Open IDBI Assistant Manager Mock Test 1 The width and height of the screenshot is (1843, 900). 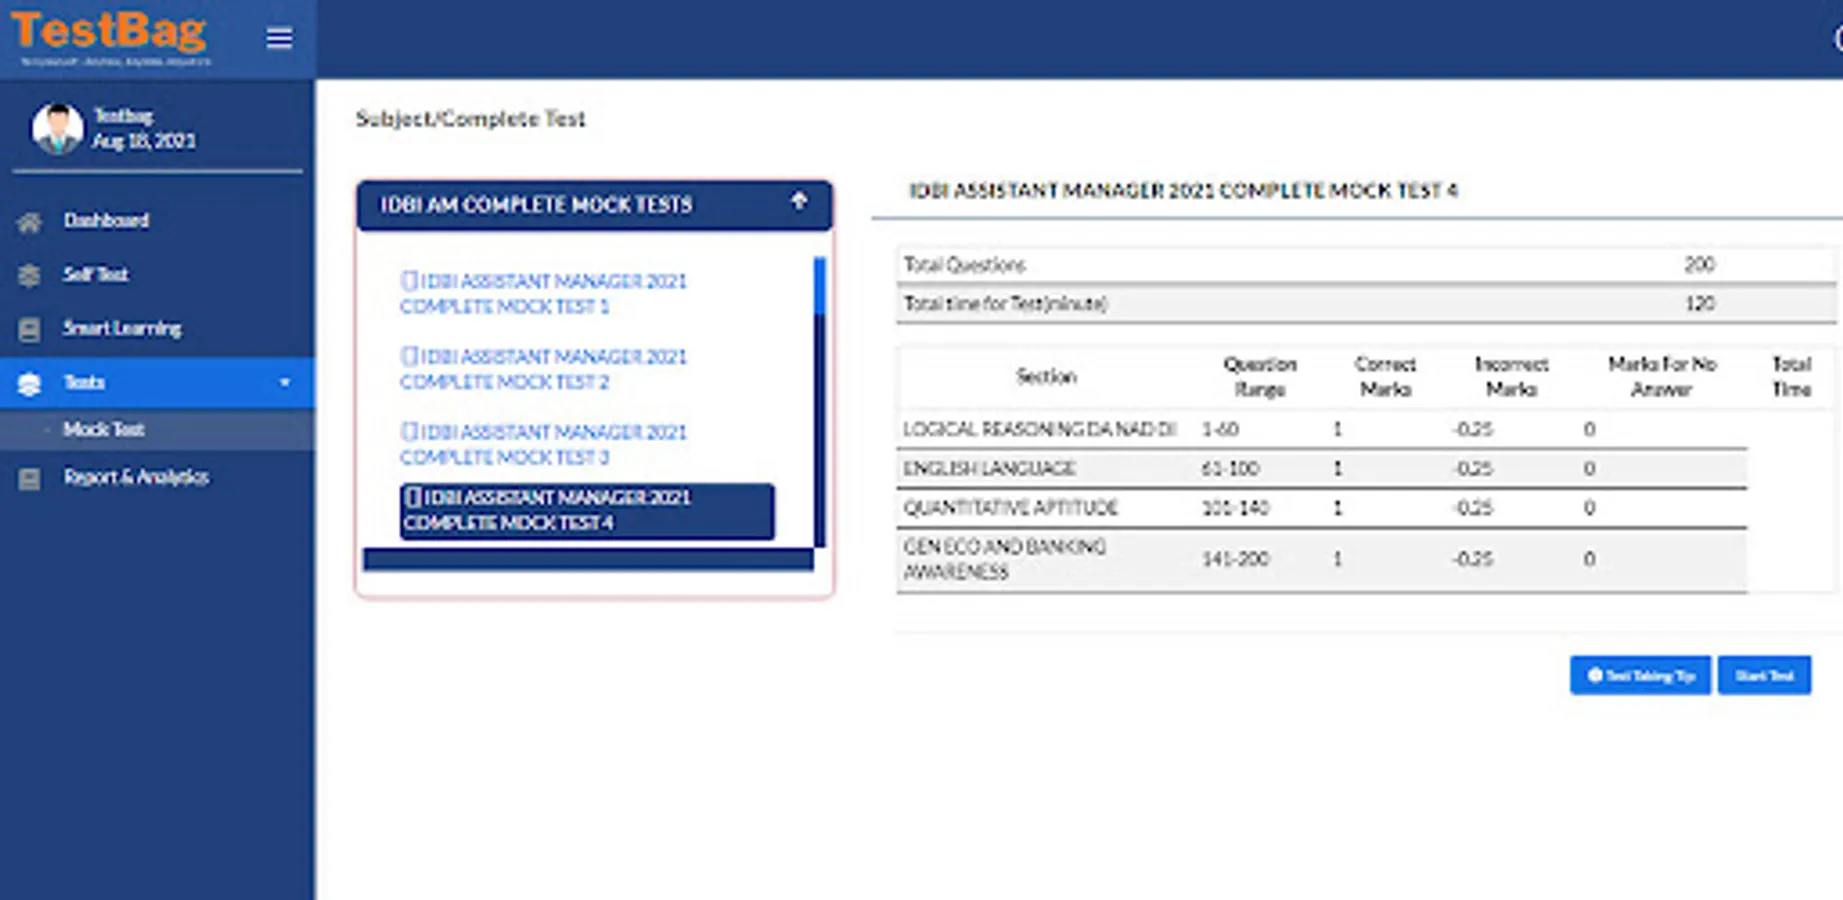tap(543, 294)
